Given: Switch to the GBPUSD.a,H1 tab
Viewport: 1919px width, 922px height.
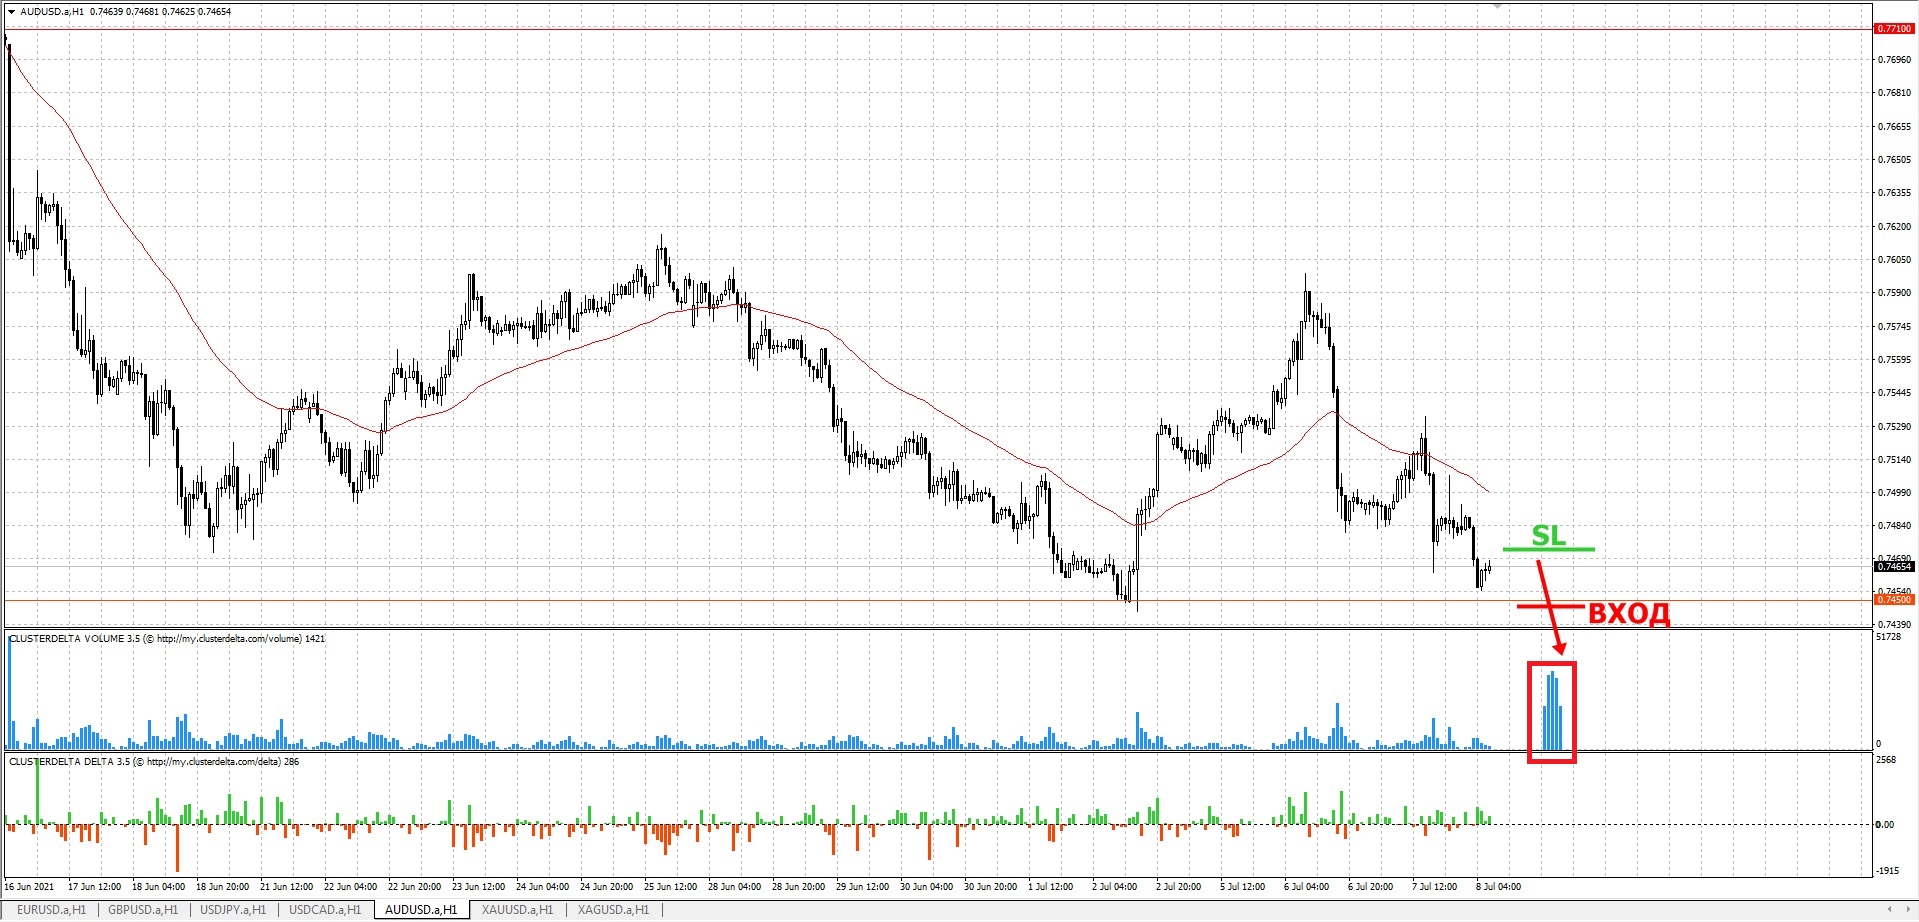Looking at the screenshot, I should (x=143, y=910).
